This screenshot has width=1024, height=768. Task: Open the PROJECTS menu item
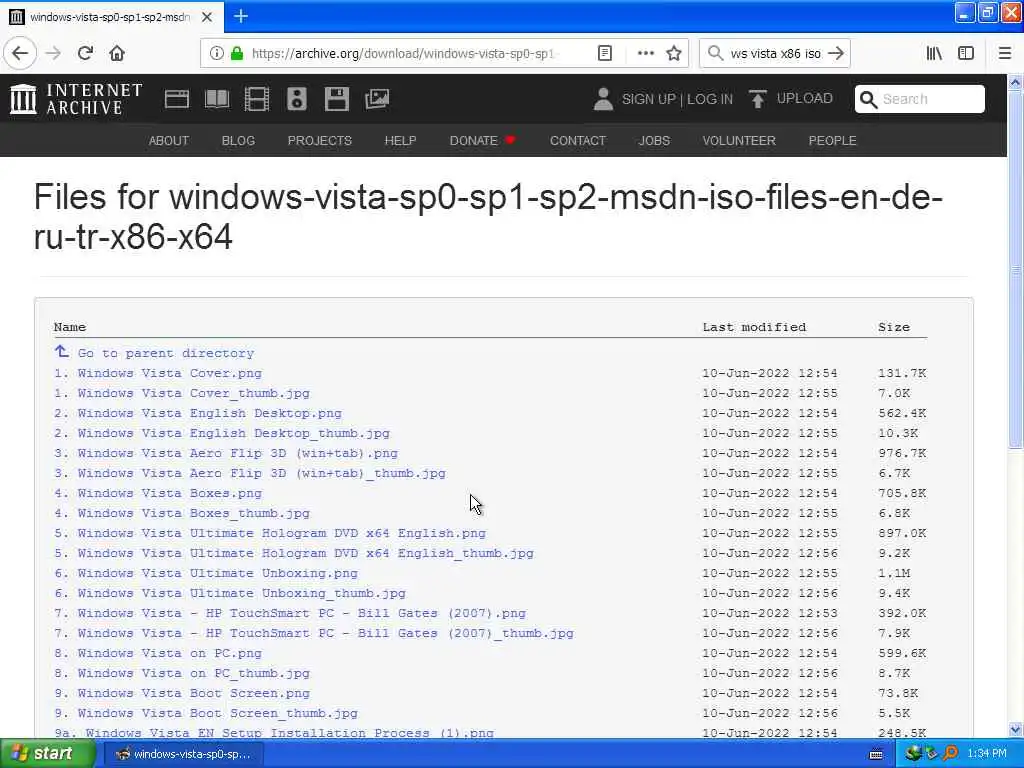[319, 140]
